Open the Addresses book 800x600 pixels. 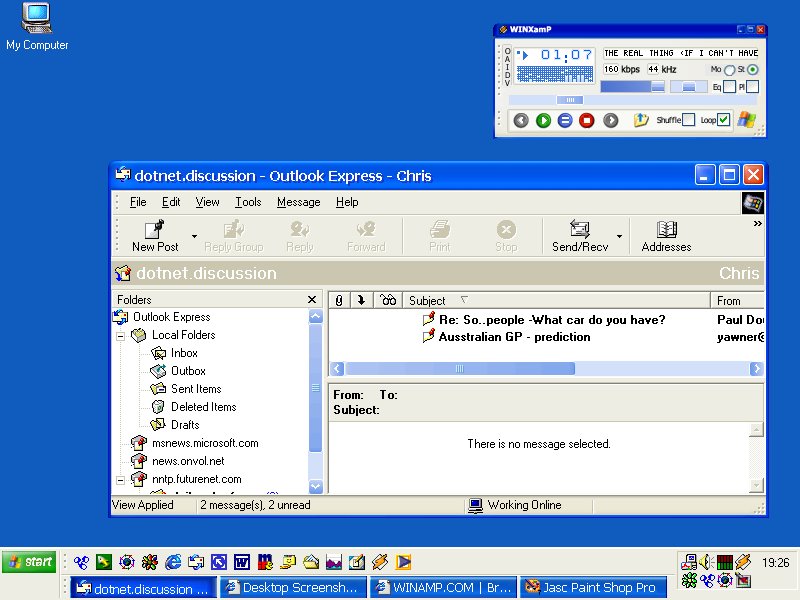(x=666, y=236)
